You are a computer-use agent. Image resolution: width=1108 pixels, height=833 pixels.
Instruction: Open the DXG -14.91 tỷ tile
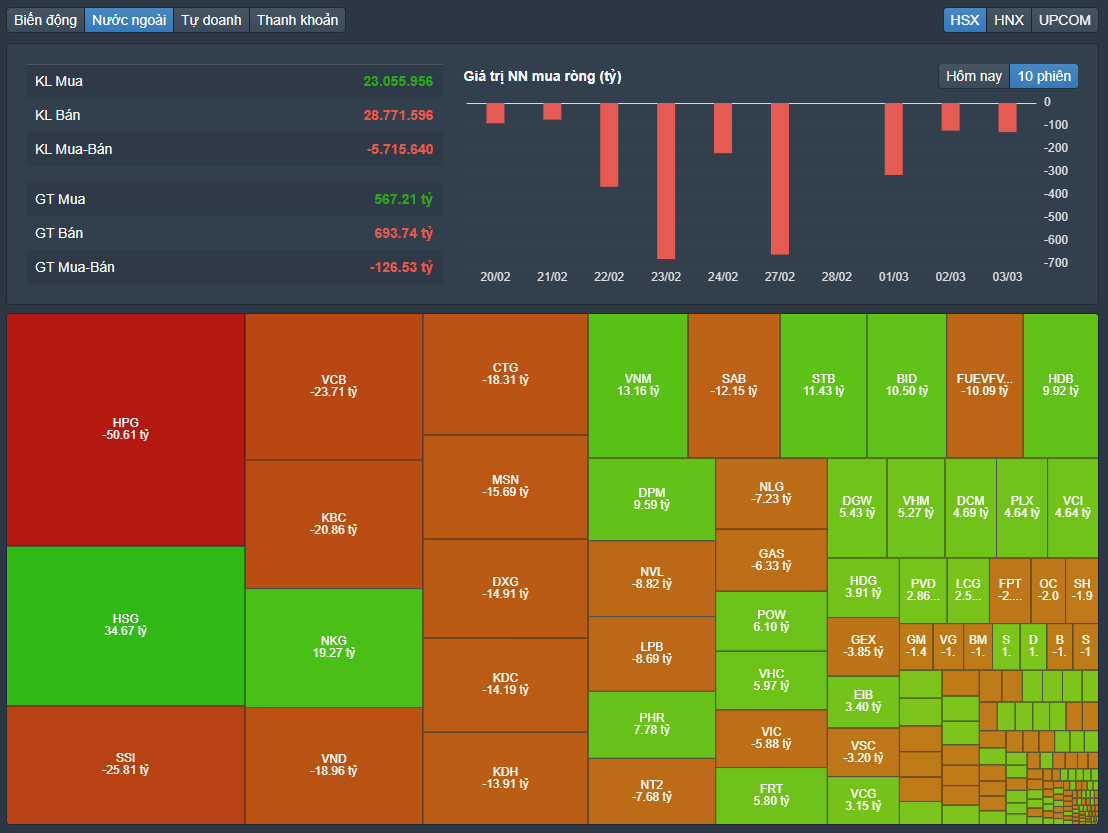505,589
